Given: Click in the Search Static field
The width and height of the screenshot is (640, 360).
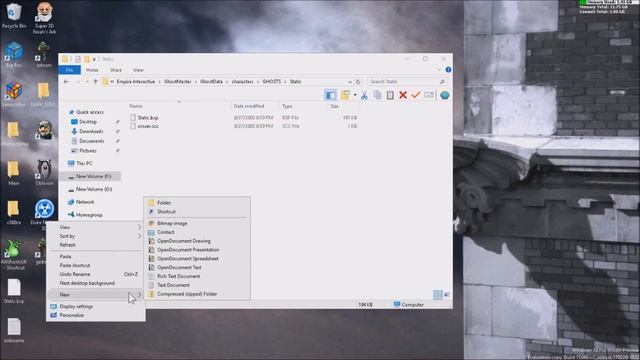Looking at the screenshot, I should 402,82.
